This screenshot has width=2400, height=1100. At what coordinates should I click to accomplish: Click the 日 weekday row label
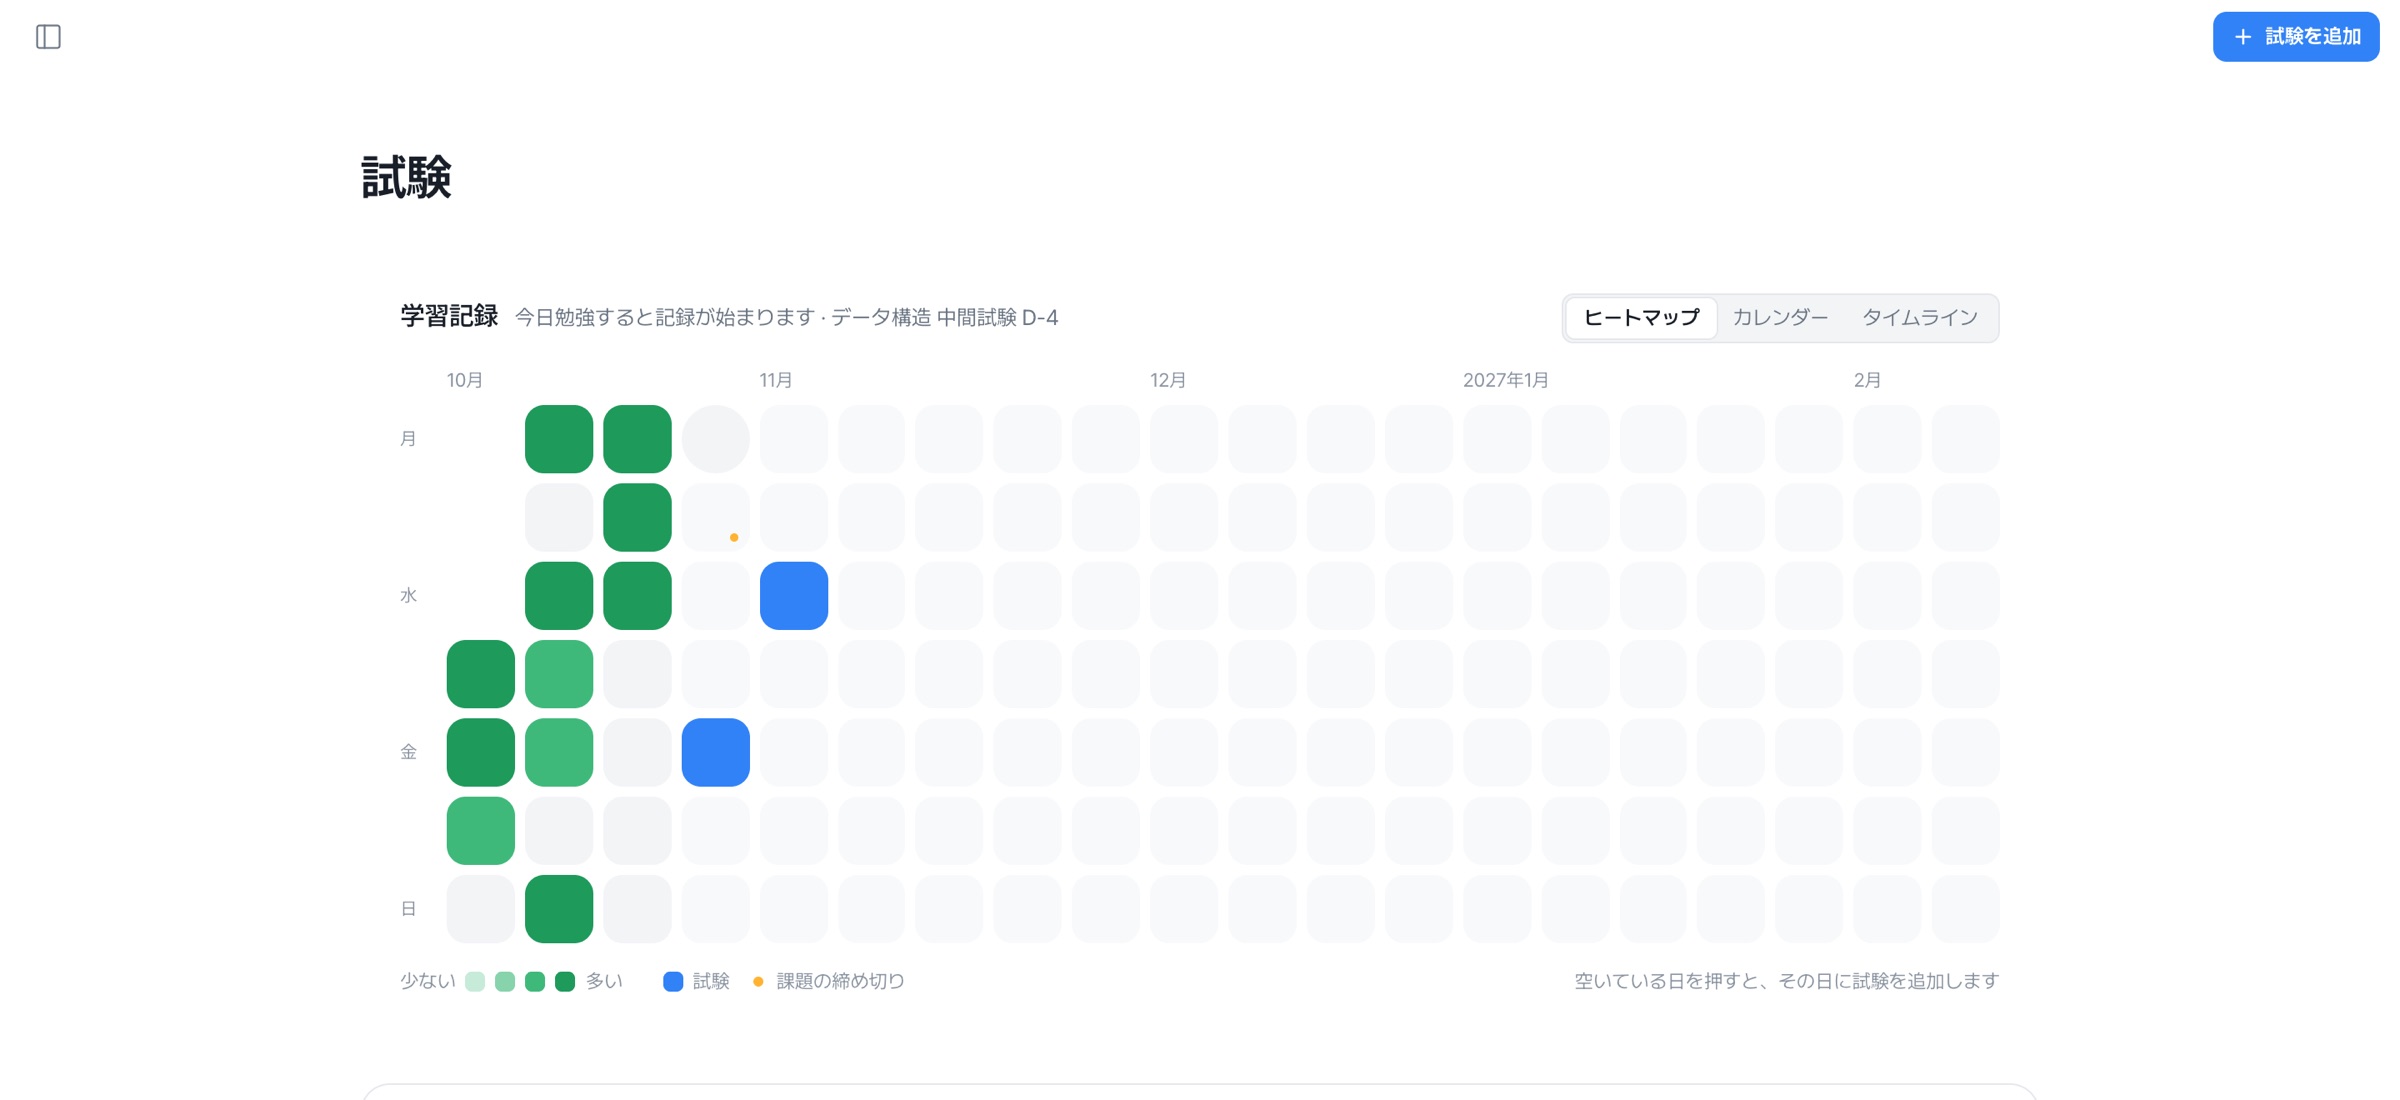pos(408,909)
